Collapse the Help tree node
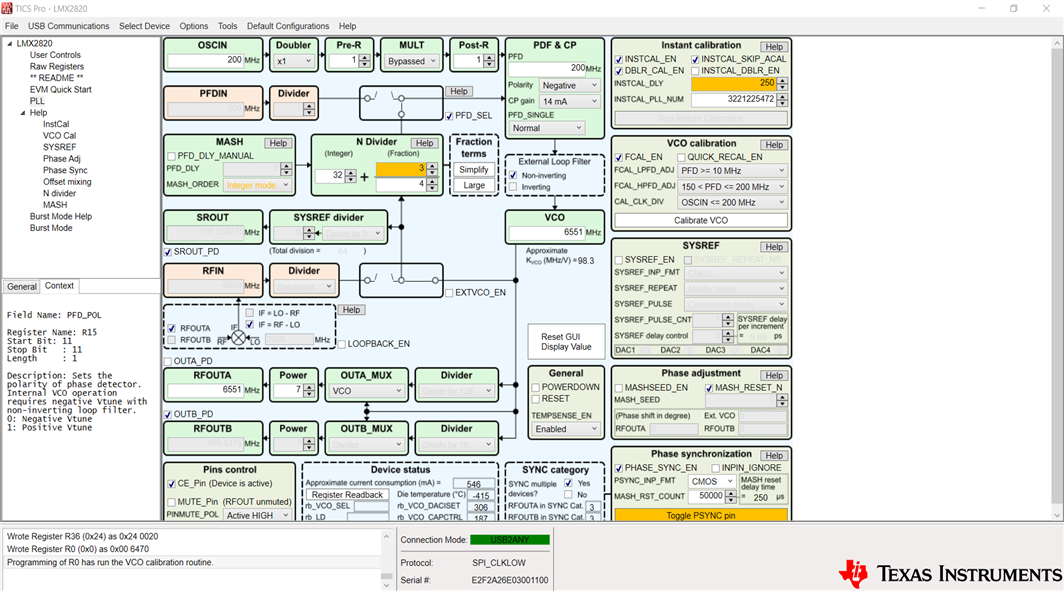The width and height of the screenshot is (1064, 591). point(22,113)
